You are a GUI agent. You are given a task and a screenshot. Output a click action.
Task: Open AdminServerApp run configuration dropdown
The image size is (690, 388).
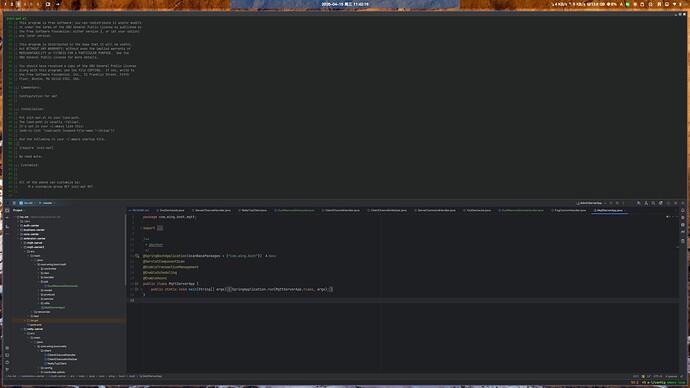591,203
